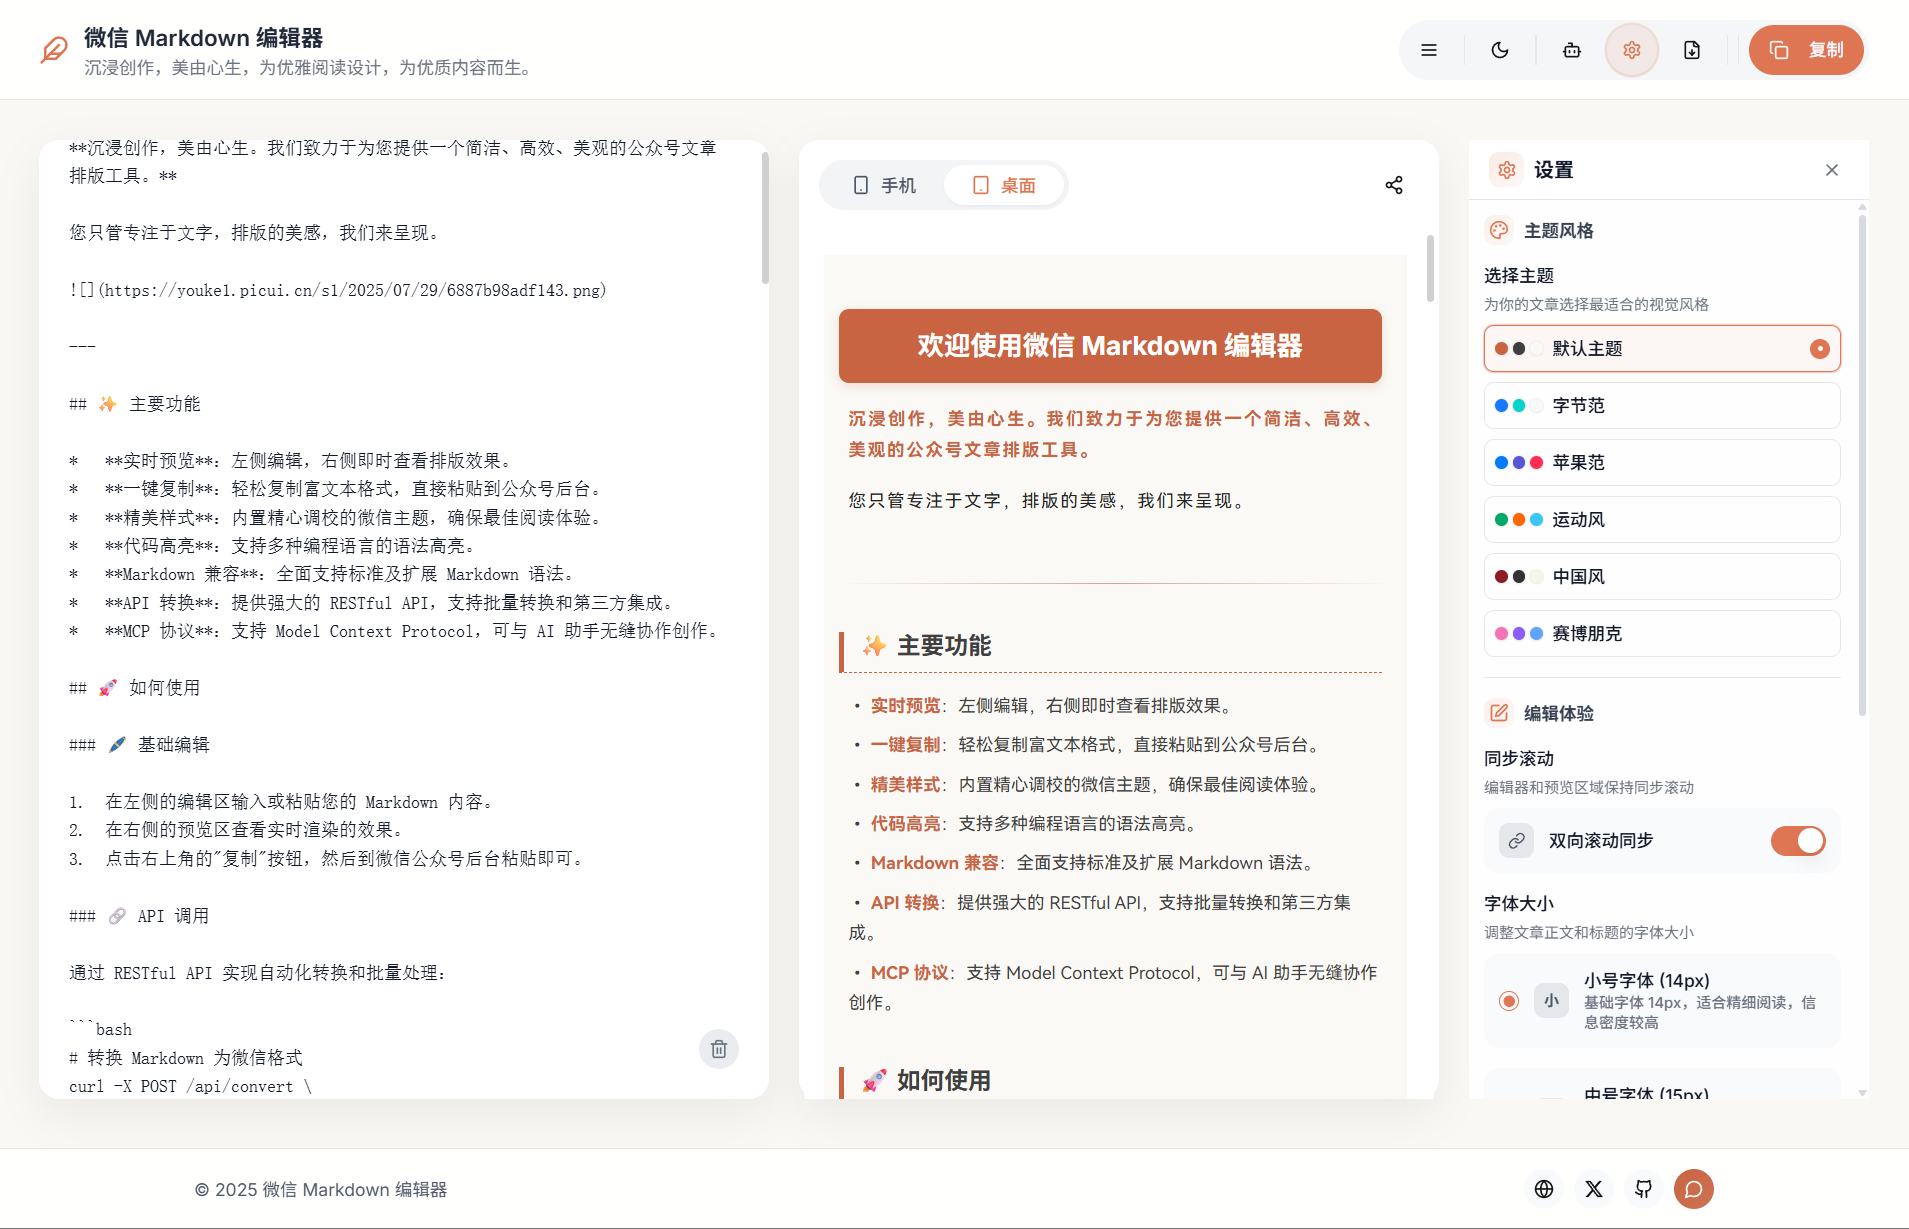Click the gear icon beside 设置 title
1909x1229 pixels.
coord(1507,170)
